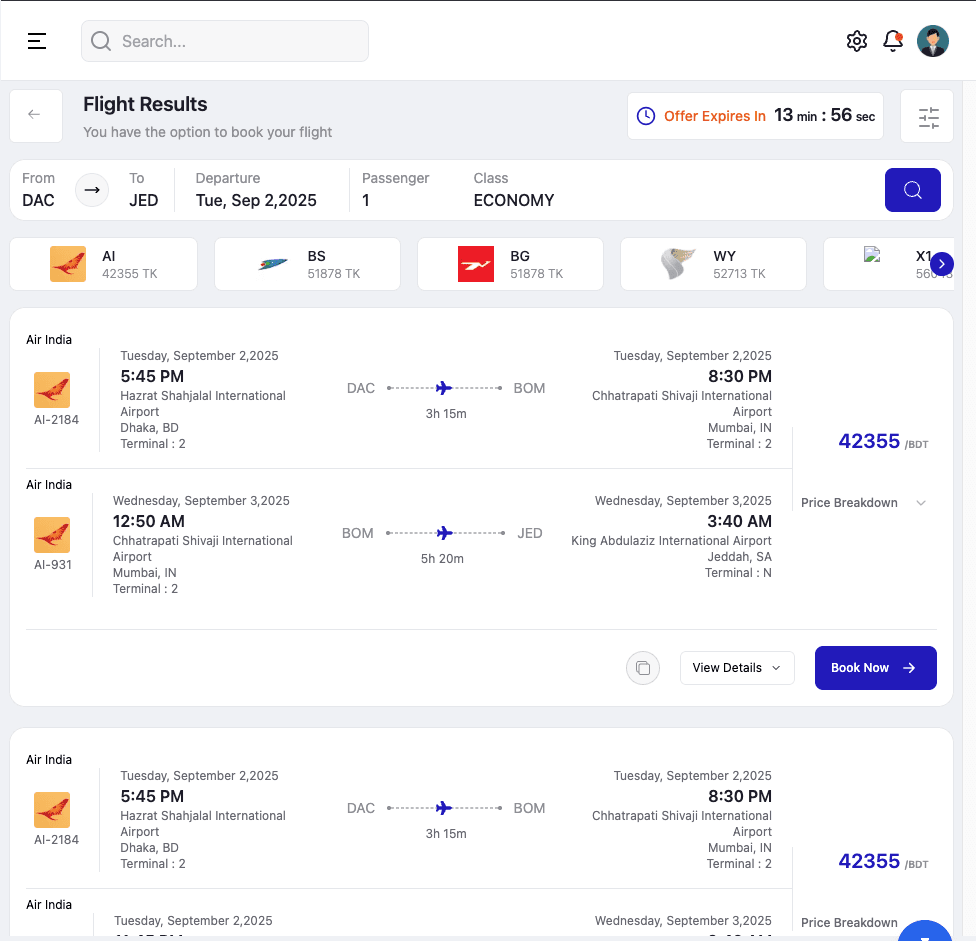Click the Air India logo on AI tab
This screenshot has width=976, height=941.
[68, 264]
